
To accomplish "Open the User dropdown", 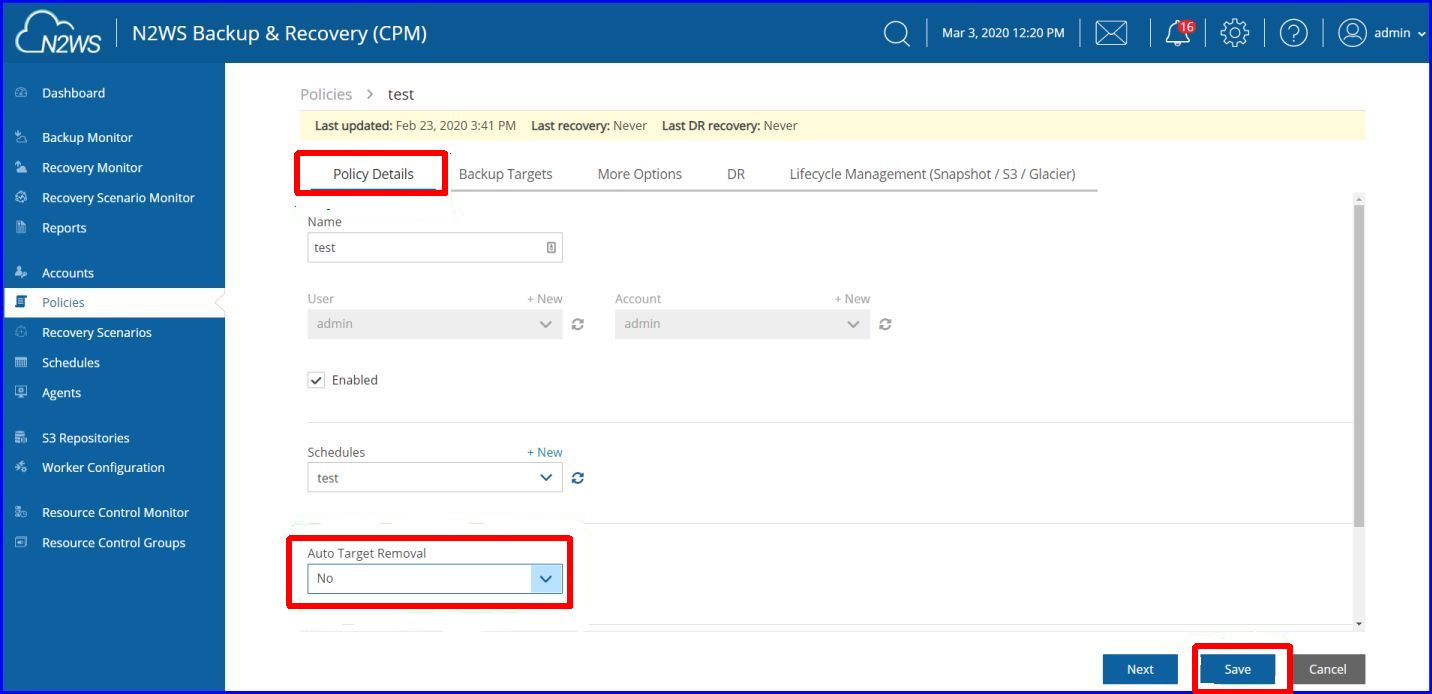I will tap(435, 324).
